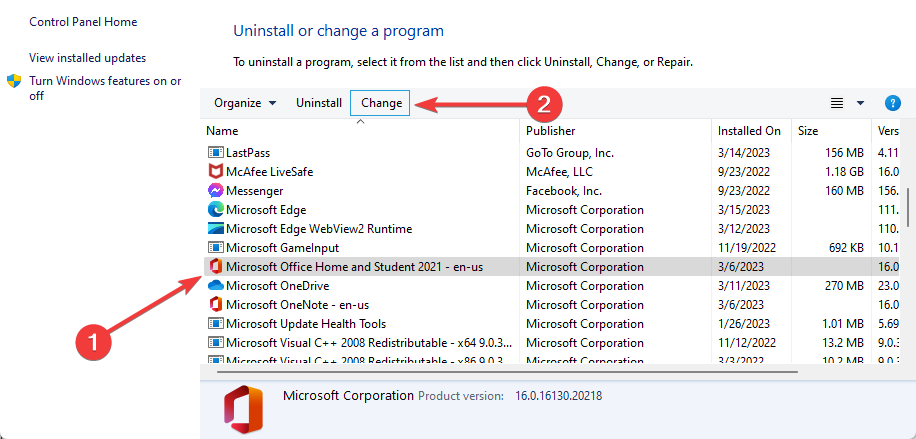
Task: Select Microsoft Edge in the list
Action: [x=266, y=209]
